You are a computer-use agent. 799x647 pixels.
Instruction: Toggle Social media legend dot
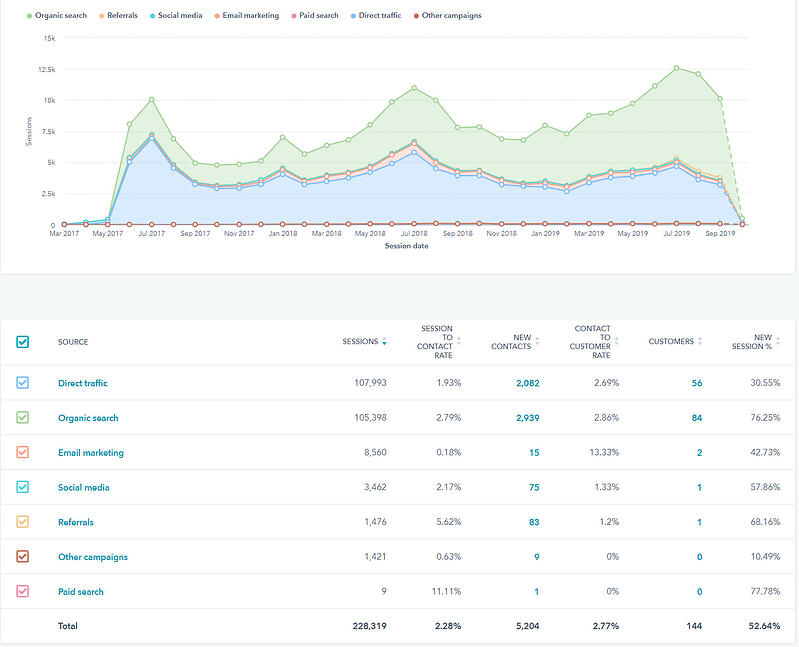(x=152, y=16)
